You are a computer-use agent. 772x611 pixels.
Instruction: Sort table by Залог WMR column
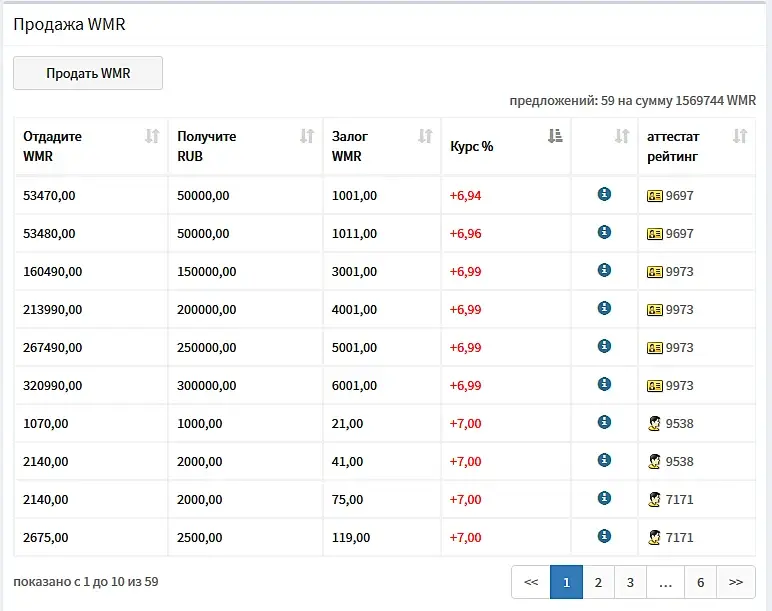pyautogui.click(x=425, y=136)
